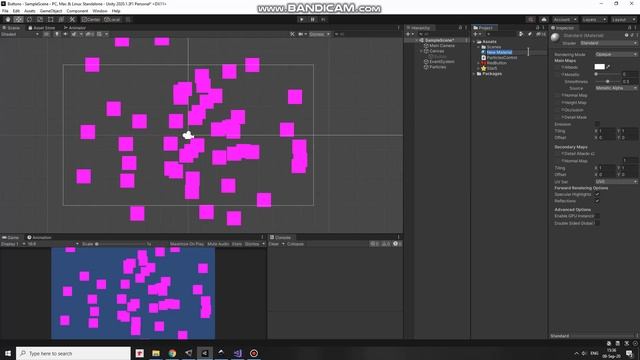Open the Cloud services icon
Screen dimensions: 640x360
(x=544, y=20)
